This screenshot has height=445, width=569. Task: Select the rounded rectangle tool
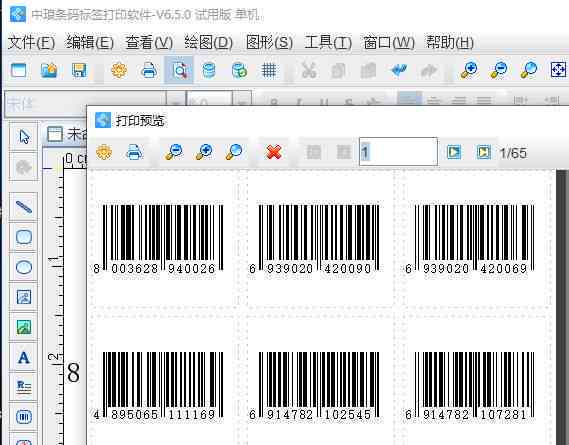point(24,237)
